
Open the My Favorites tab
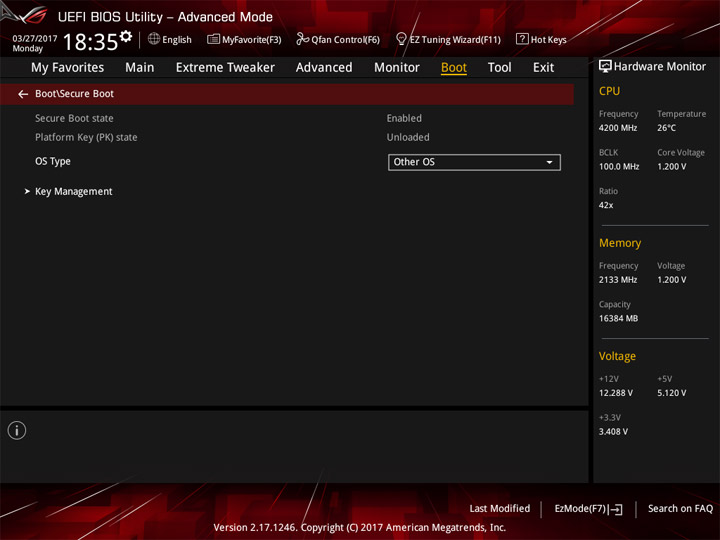(68, 68)
